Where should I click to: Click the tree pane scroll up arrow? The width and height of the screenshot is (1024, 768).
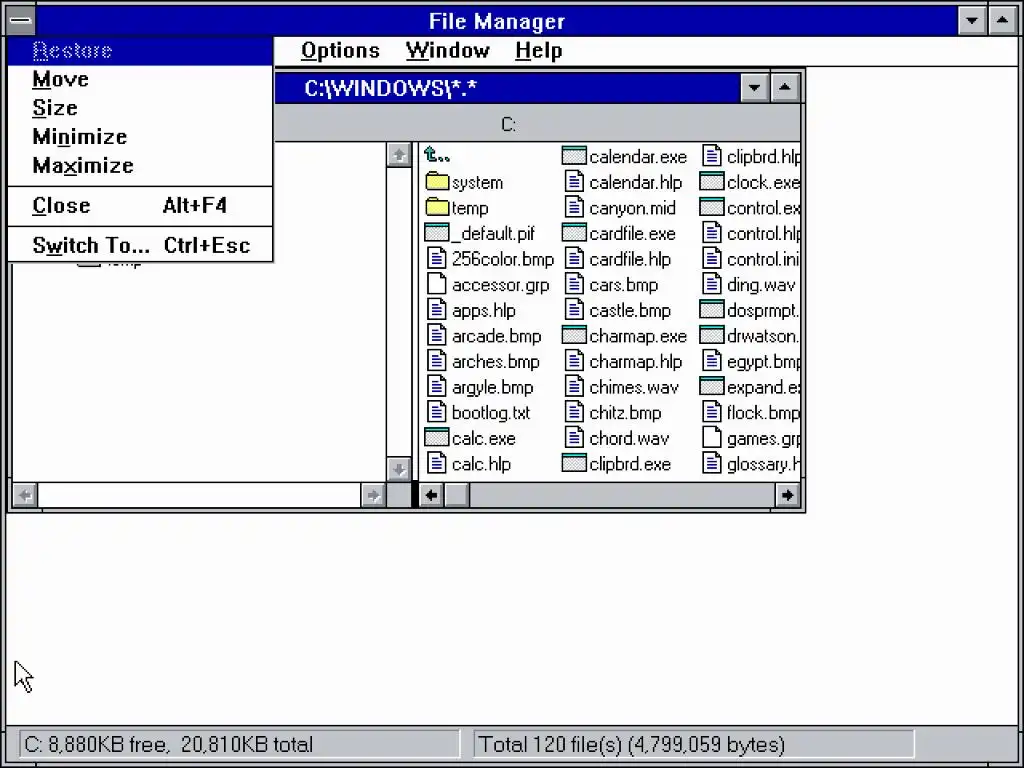(x=398, y=155)
